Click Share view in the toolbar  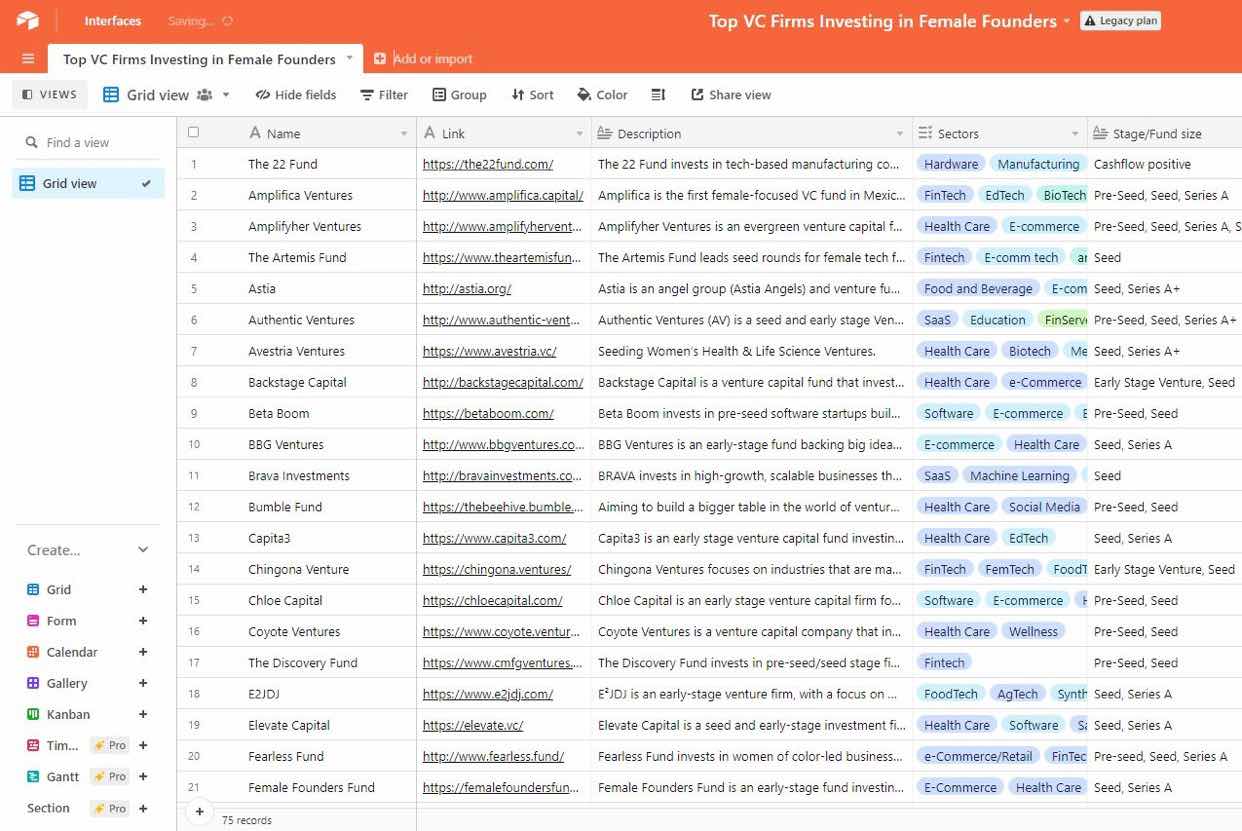pos(731,95)
